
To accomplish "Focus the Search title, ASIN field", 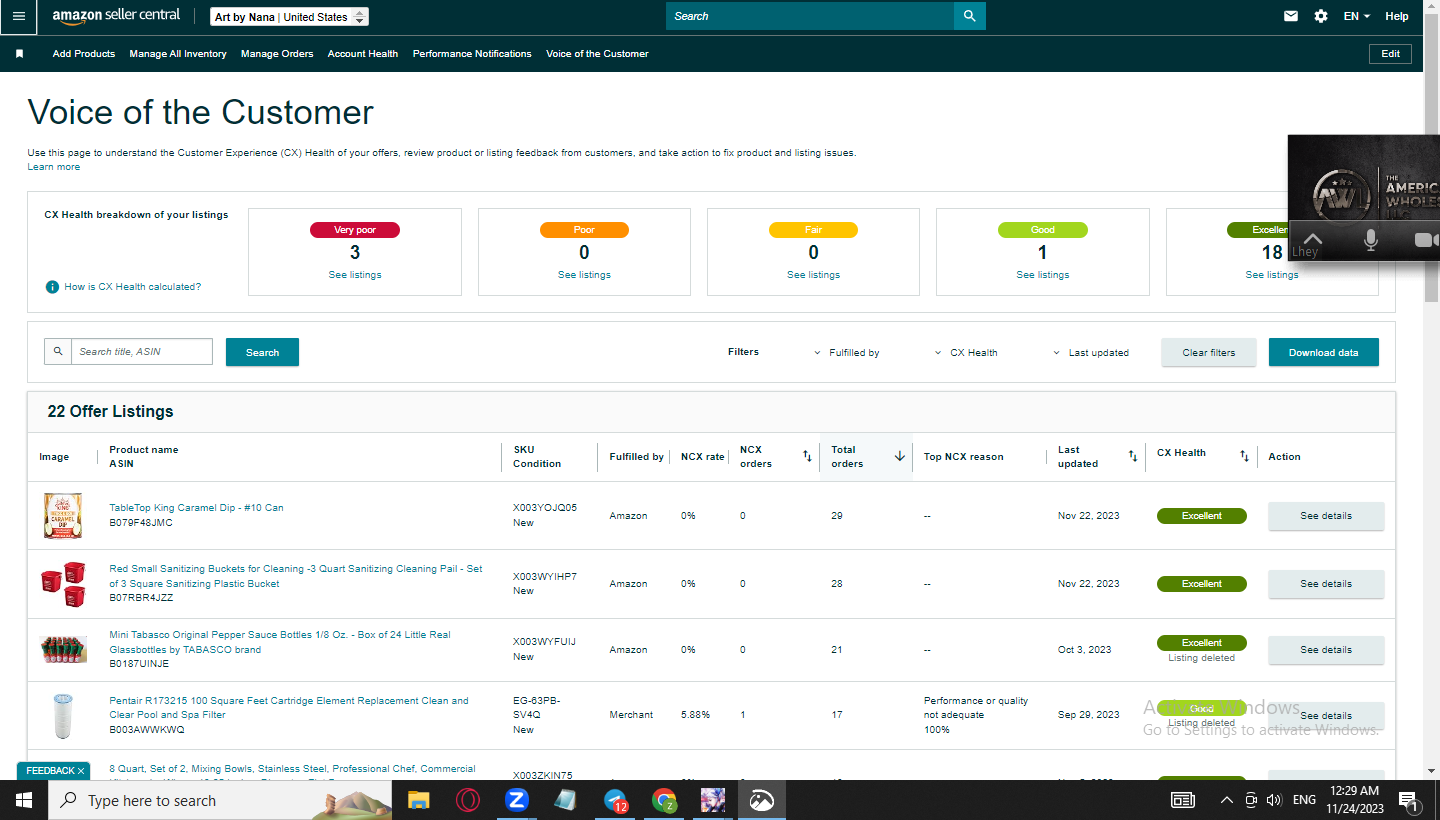I will [x=142, y=352].
